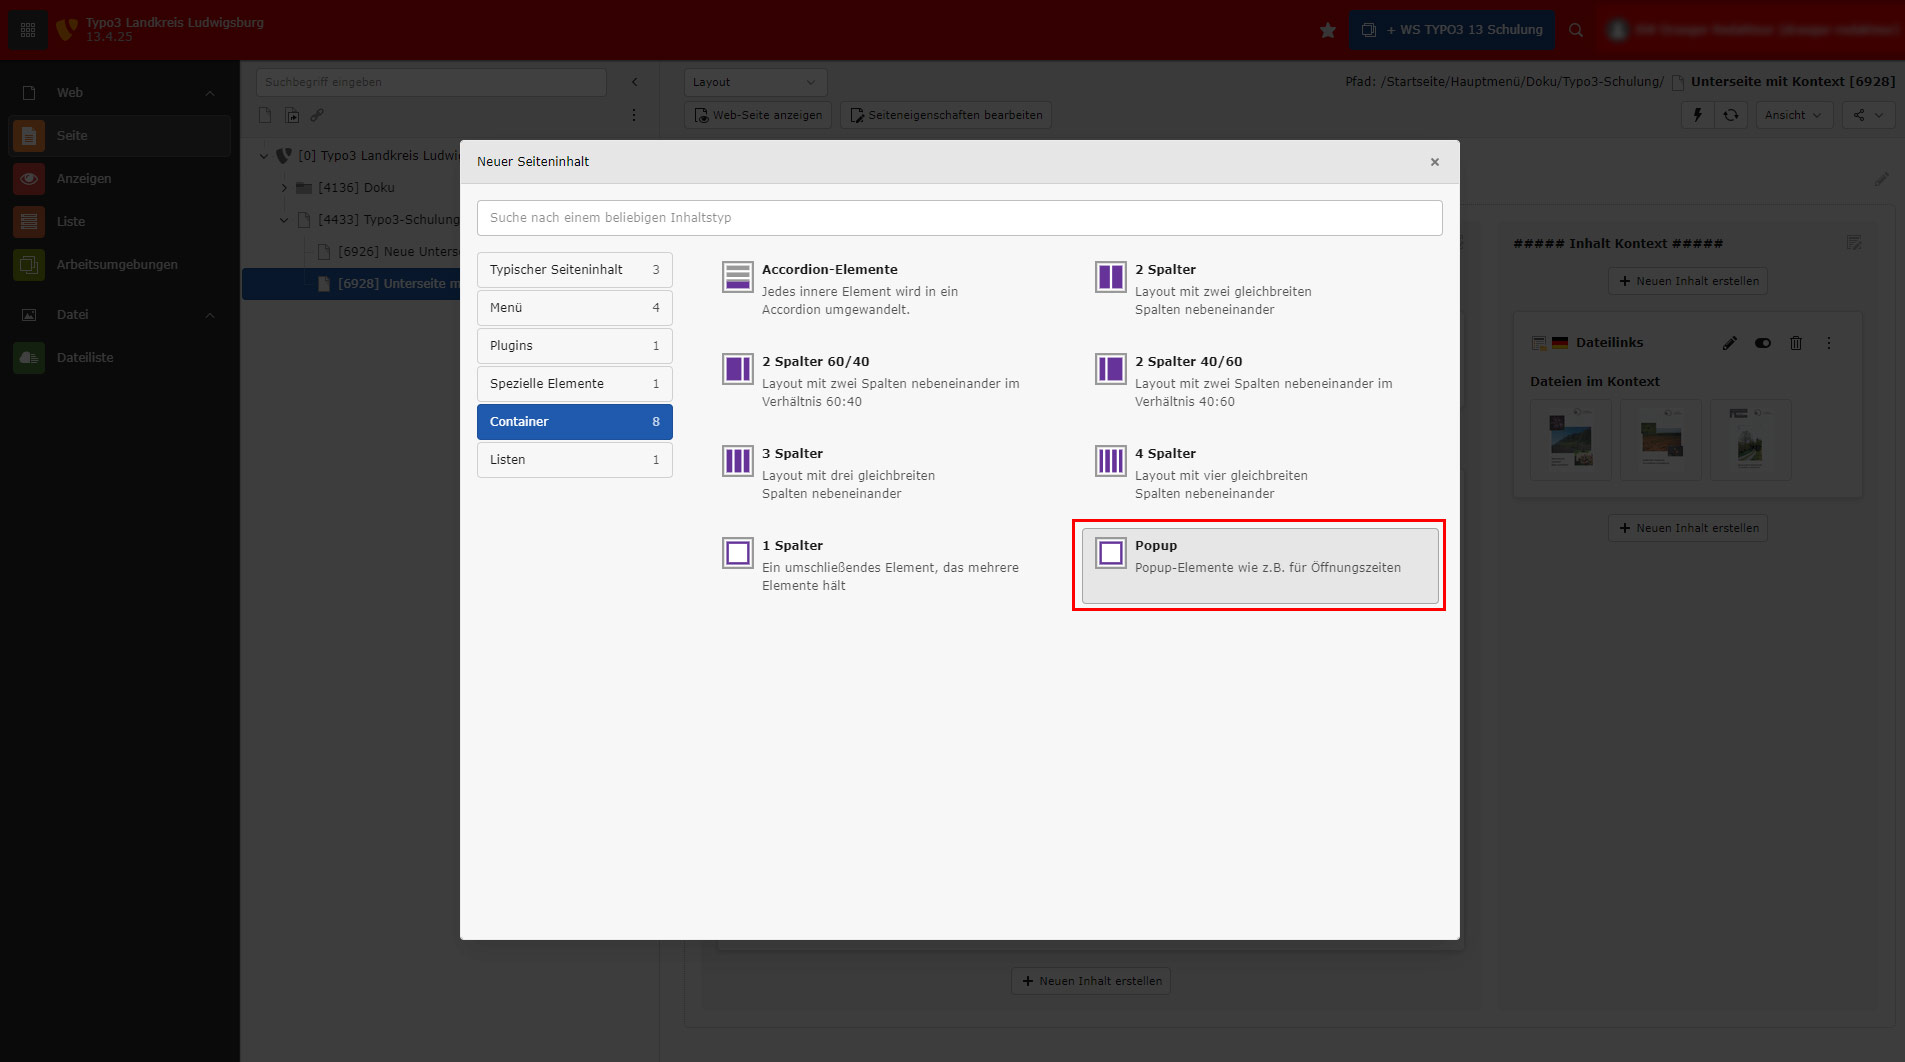Toggle visibility of the Dateilinks element
This screenshot has width=1905, height=1062.
coord(1763,343)
